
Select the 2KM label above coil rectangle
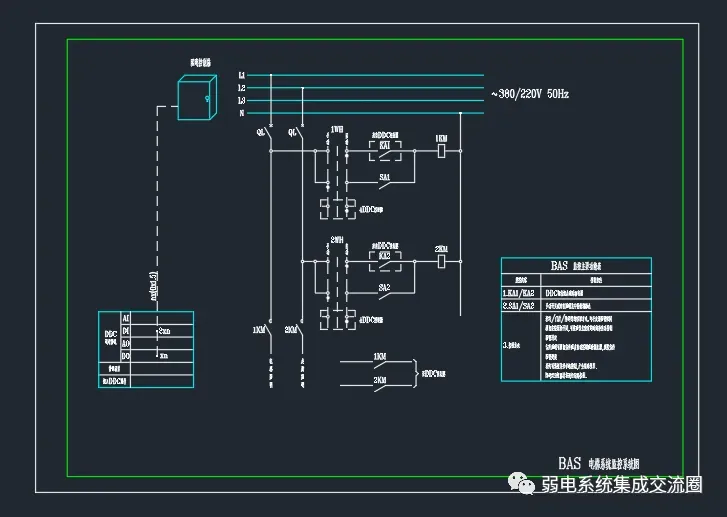click(x=441, y=249)
